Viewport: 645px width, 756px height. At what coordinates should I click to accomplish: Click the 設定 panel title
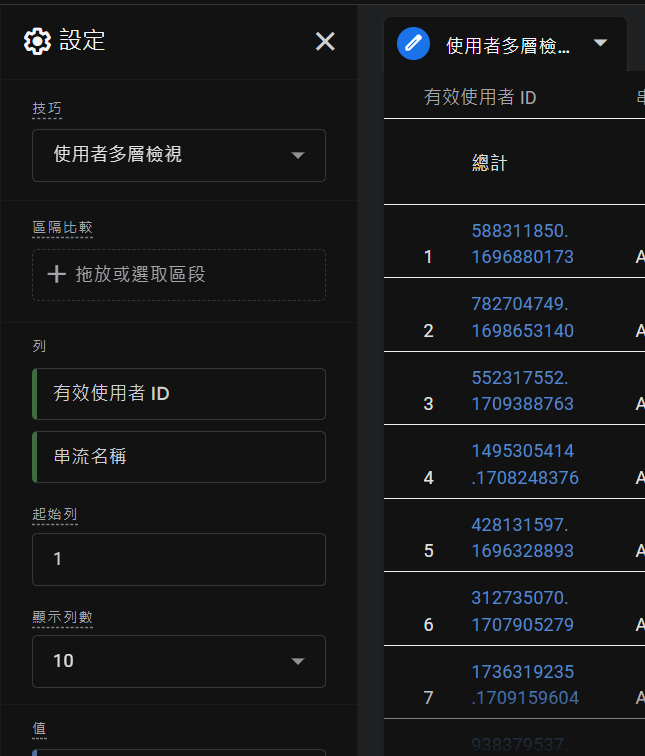(82, 40)
